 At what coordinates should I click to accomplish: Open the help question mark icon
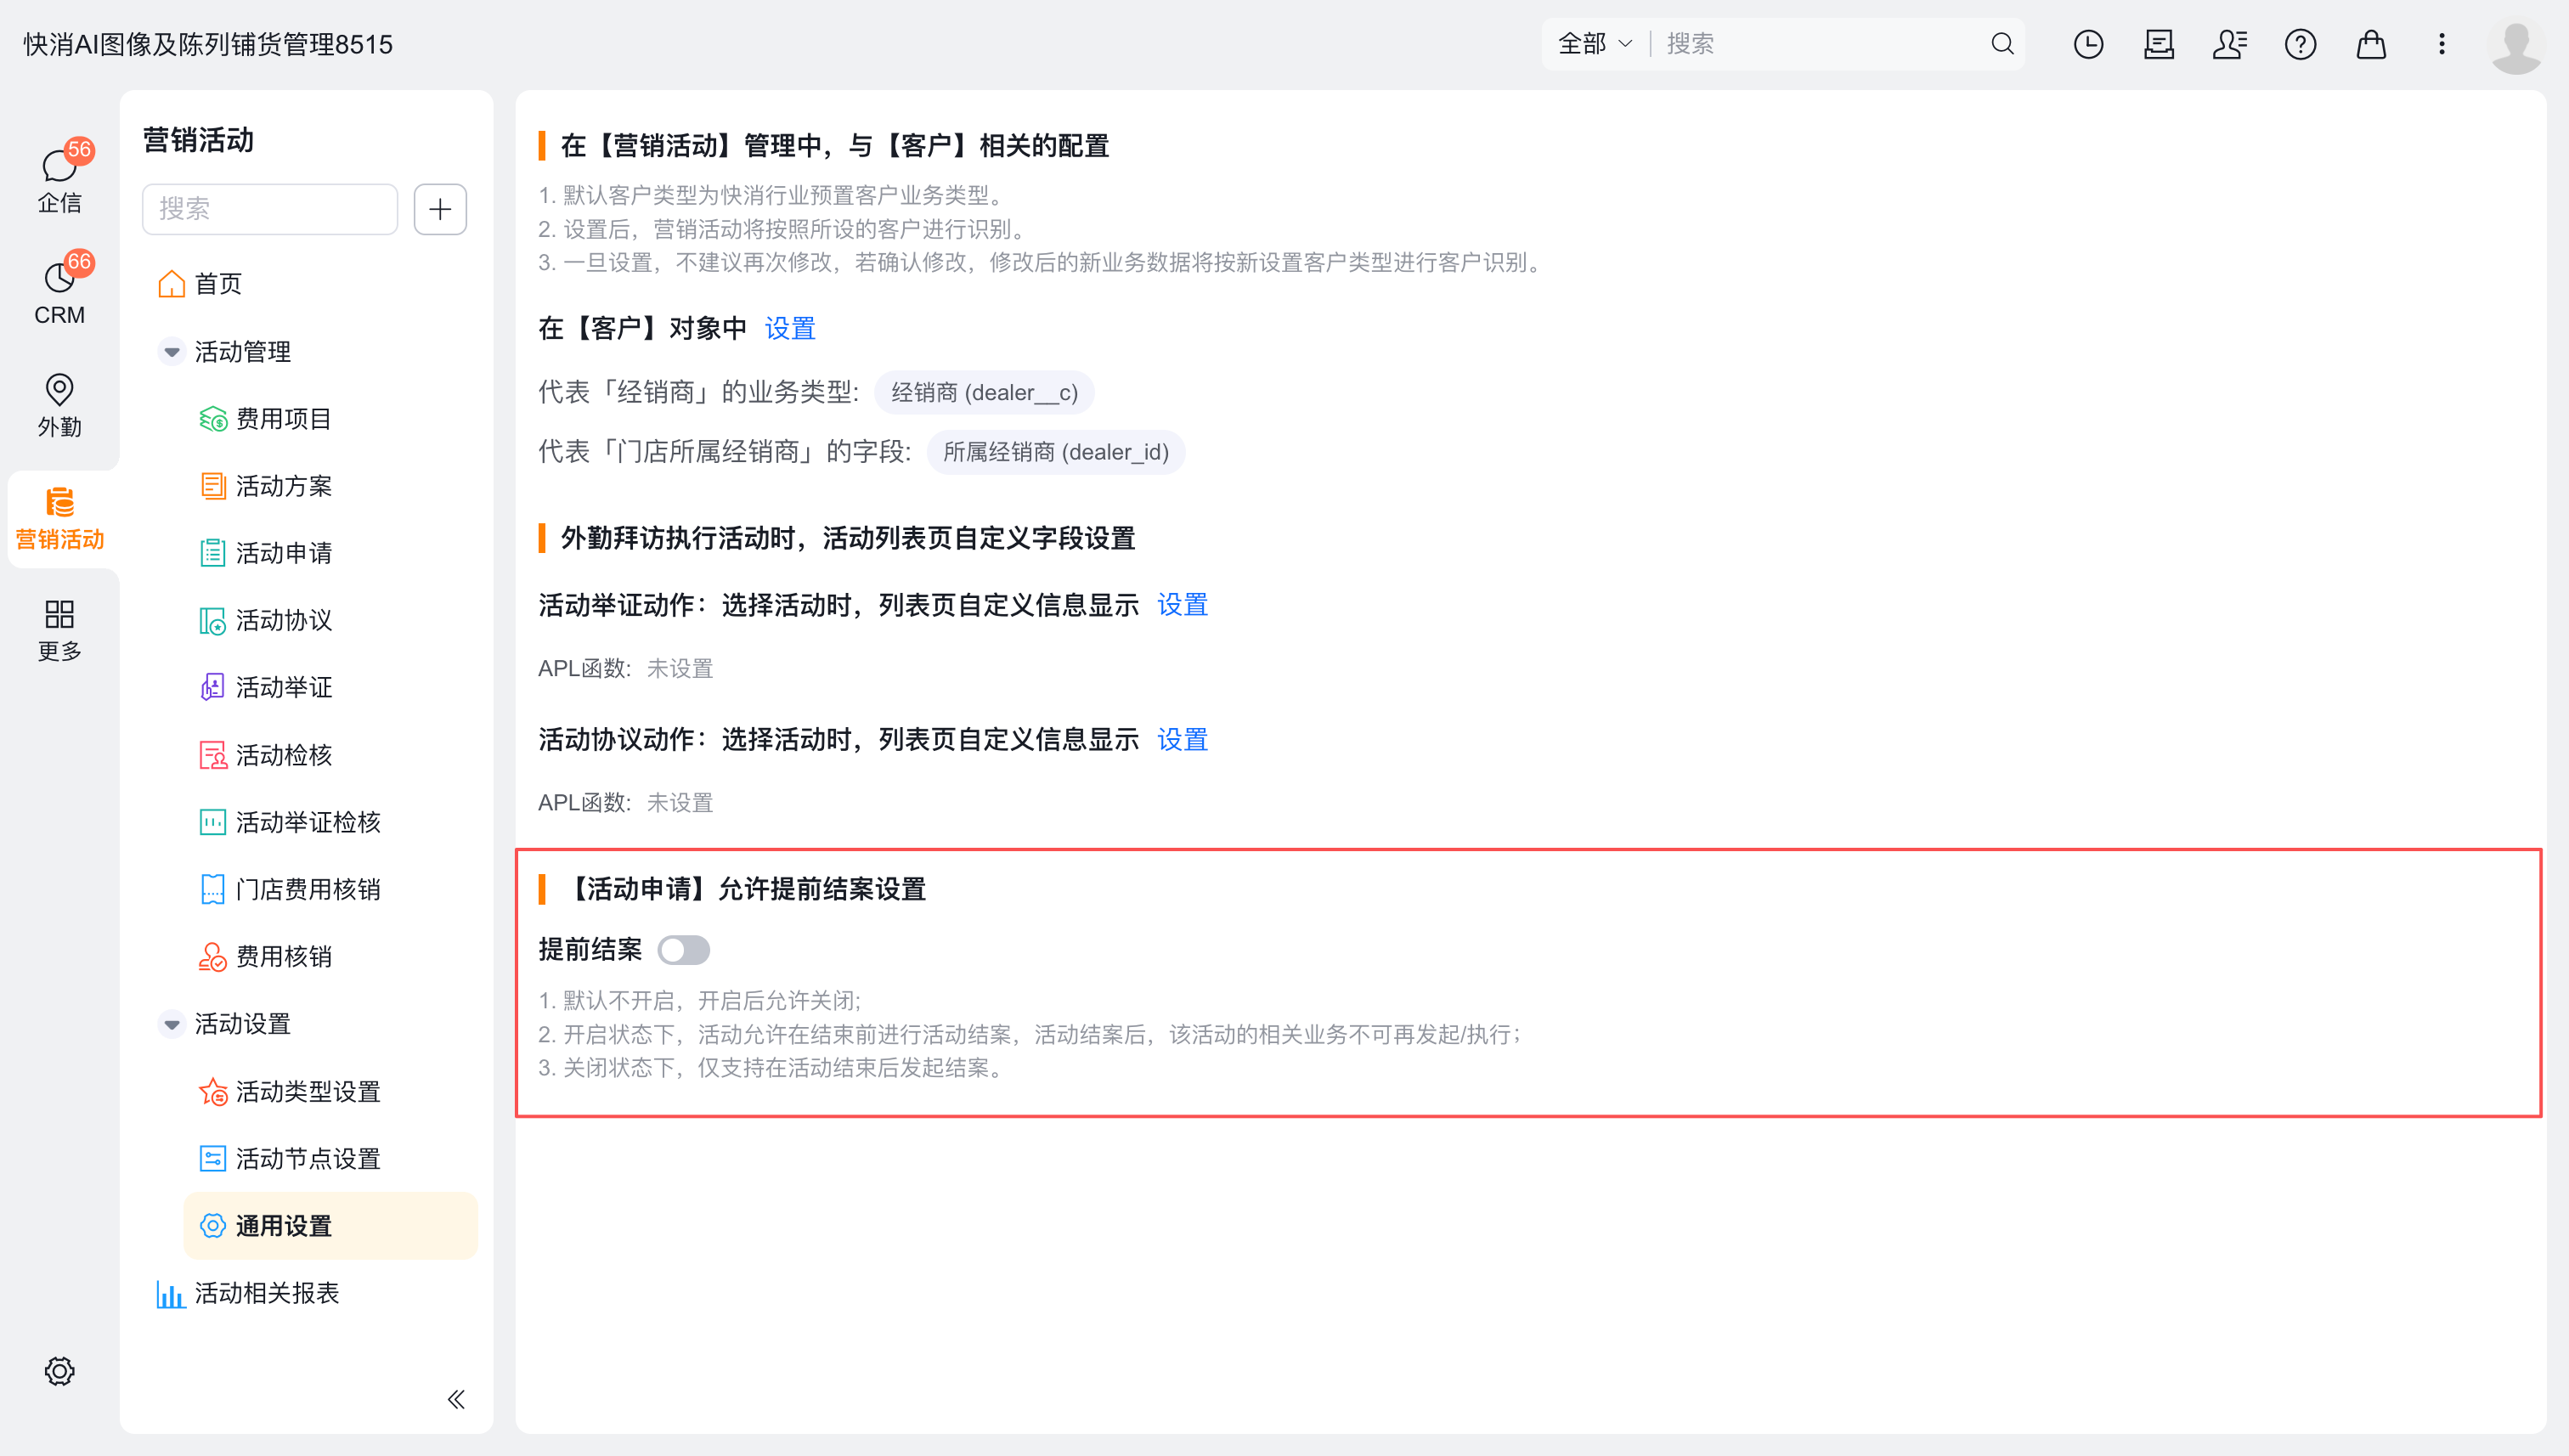click(x=2301, y=44)
